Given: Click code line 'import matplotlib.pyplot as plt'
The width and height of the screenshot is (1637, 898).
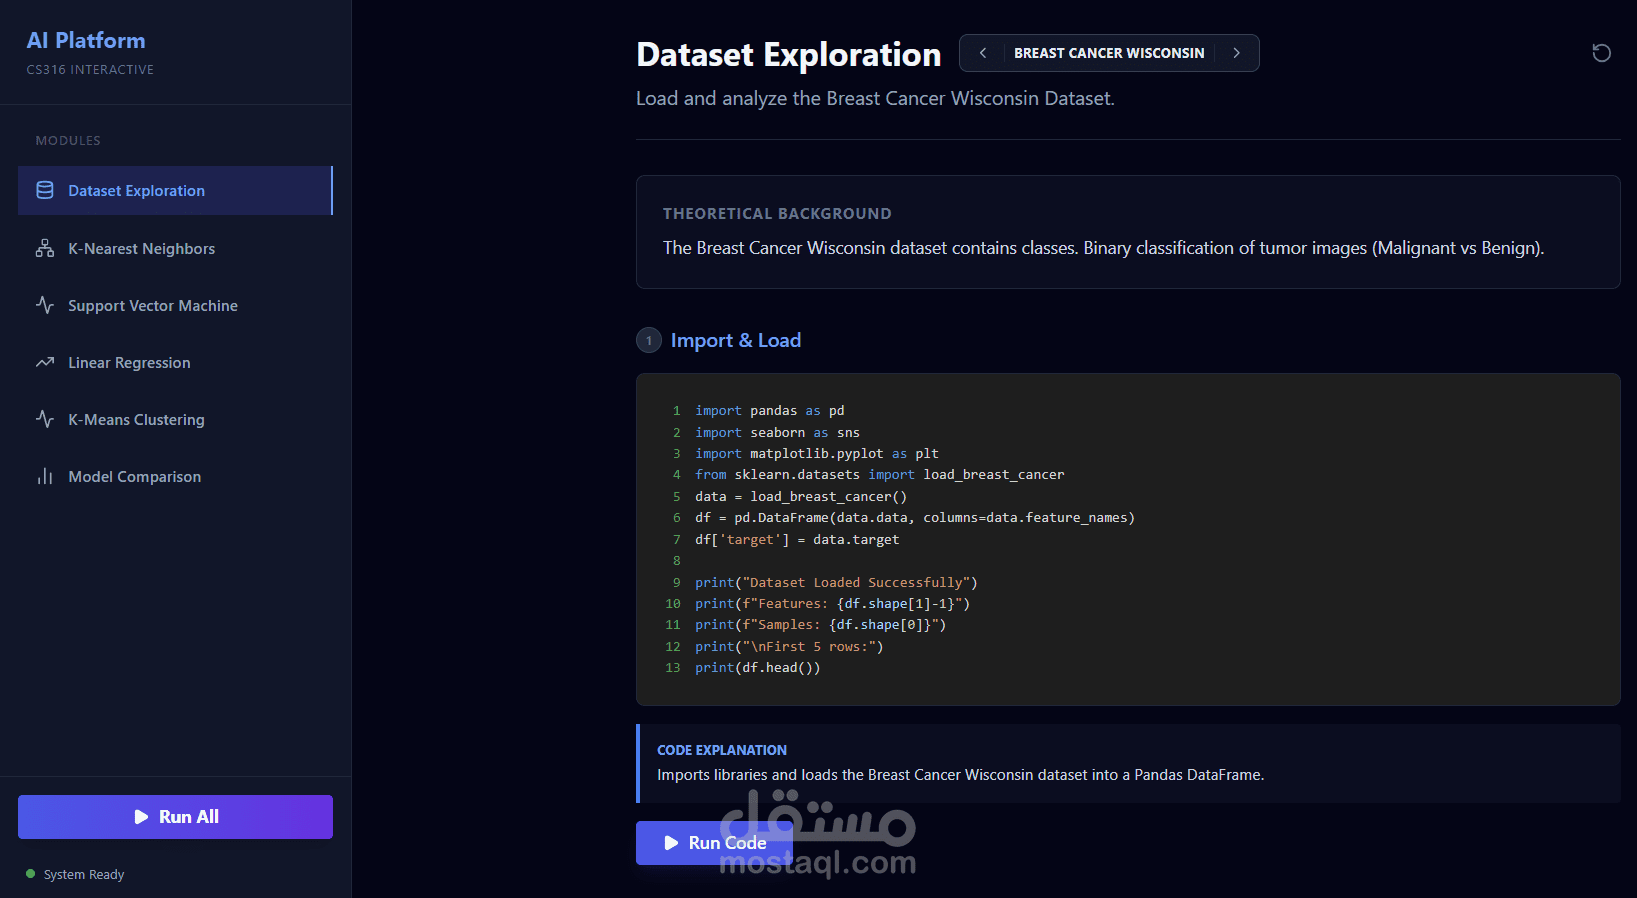Looking at the screenshot, I should click(817, 453).
